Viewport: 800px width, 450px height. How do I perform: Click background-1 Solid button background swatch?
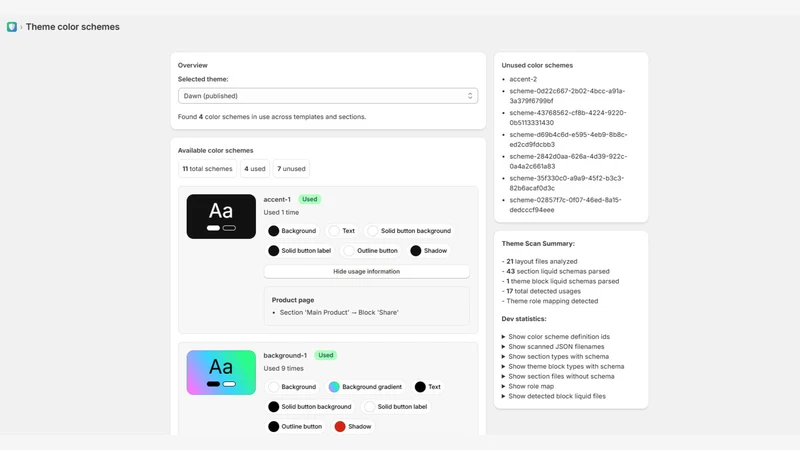pos(273,407)
